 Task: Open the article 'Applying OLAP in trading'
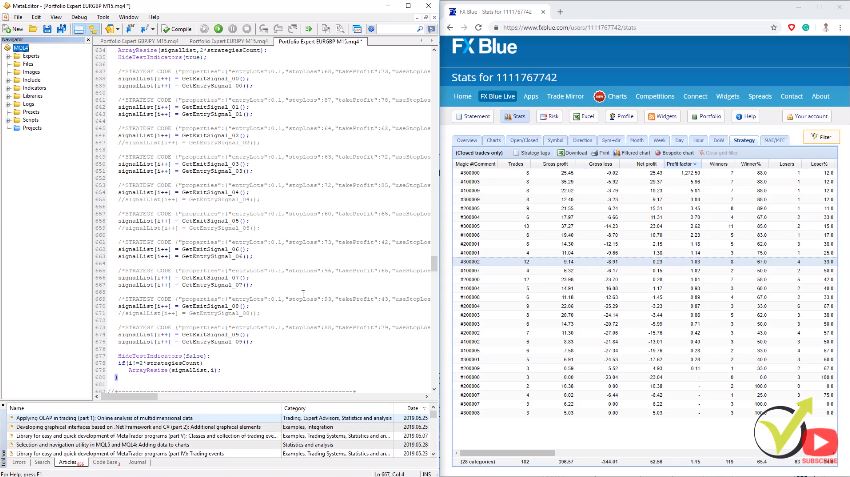tap(105, 418)
